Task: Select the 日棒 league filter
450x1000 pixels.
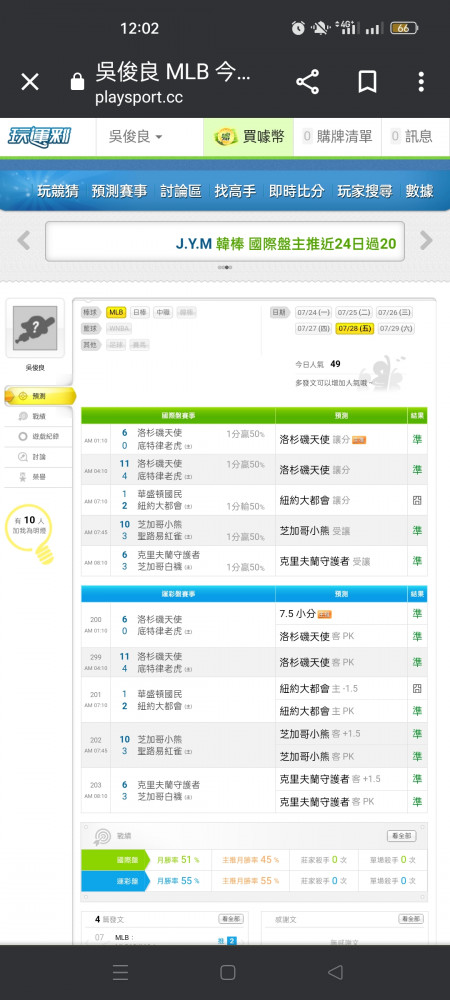Action: pyautogui.click(x=140, y=312)
